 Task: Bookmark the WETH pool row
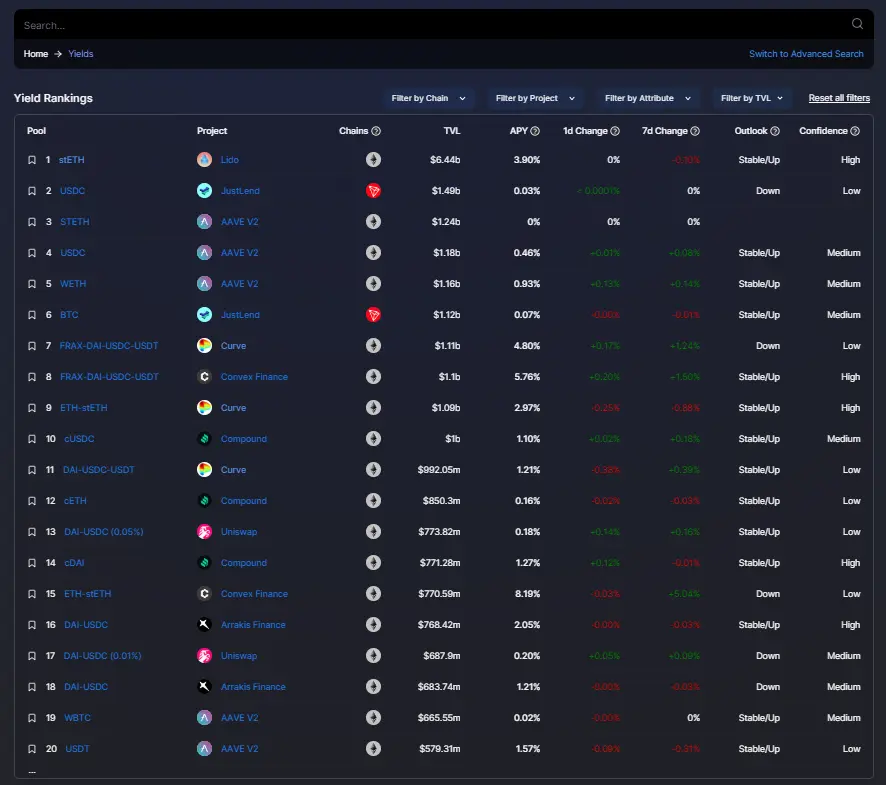tap(32, 284)
